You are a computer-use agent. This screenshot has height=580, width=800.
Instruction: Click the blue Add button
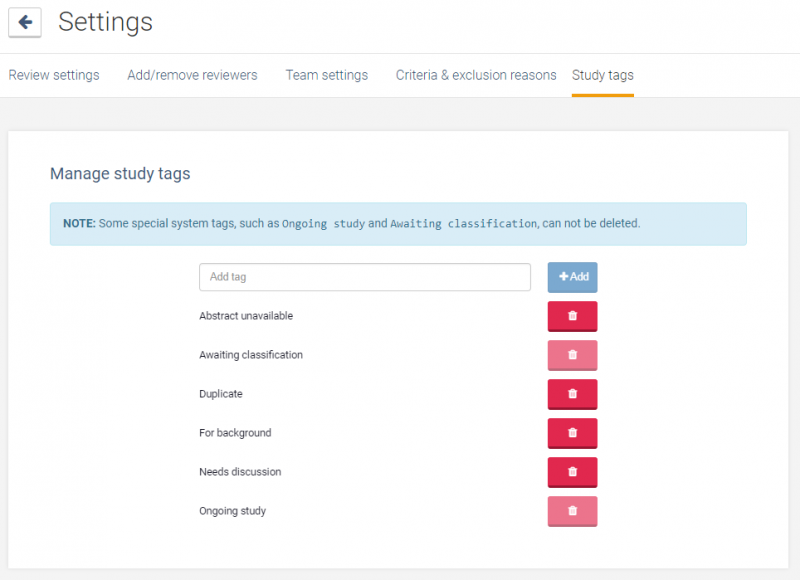click(572, 277)
